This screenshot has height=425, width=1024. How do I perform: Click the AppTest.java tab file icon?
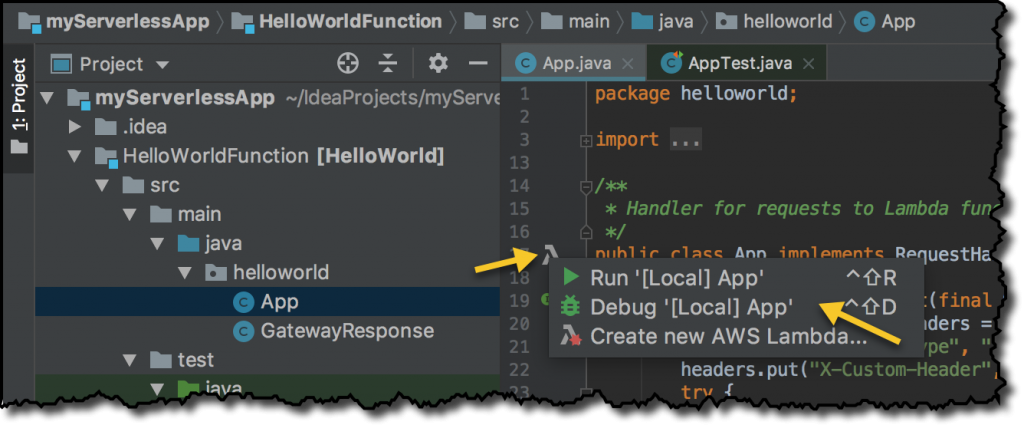pos(672,63)
